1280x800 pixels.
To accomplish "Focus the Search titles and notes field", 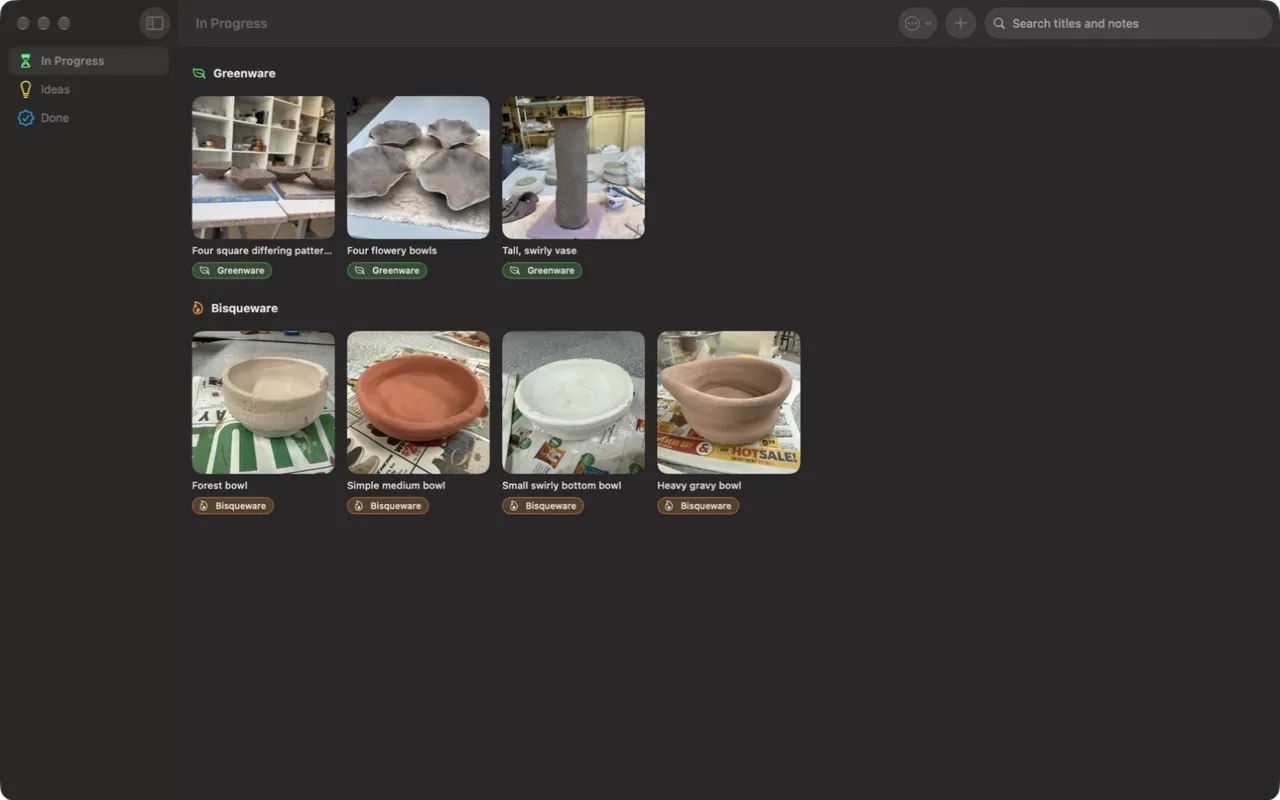I will coord(1128,23).
